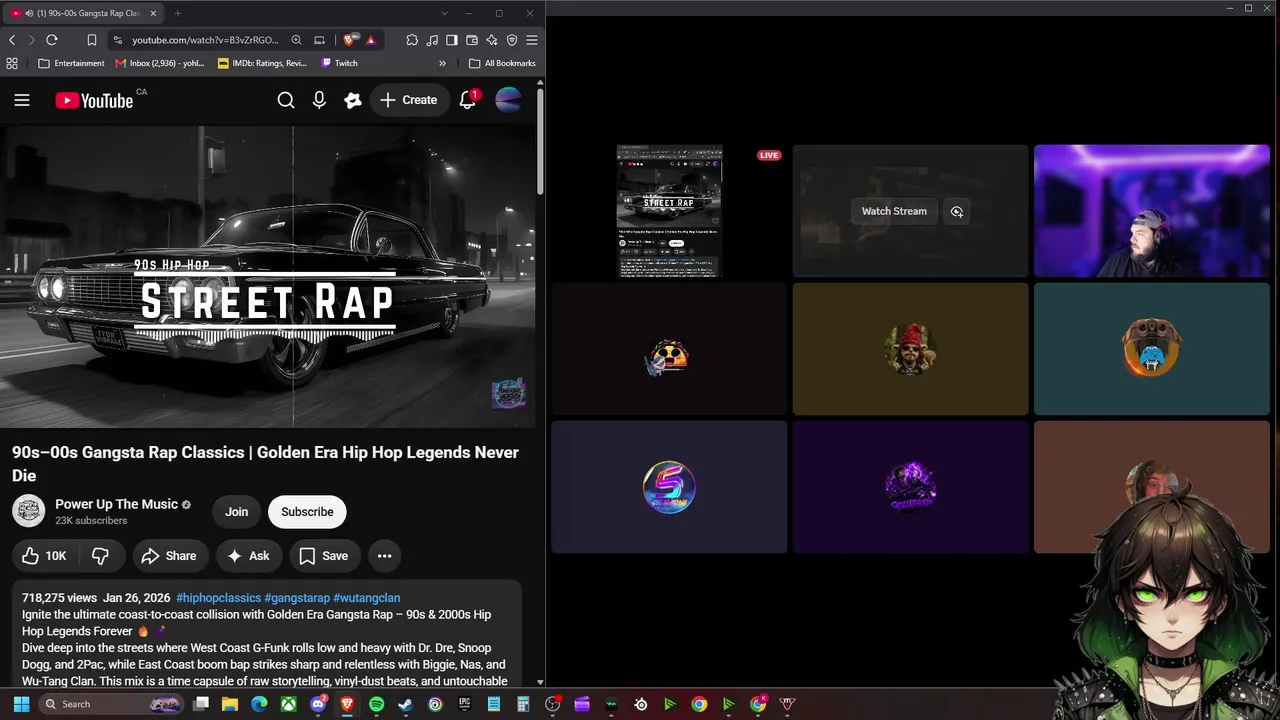Show hidden bookmarks with the chevron
This screenshot has height=720, width=1280.
tap(442, 63)
